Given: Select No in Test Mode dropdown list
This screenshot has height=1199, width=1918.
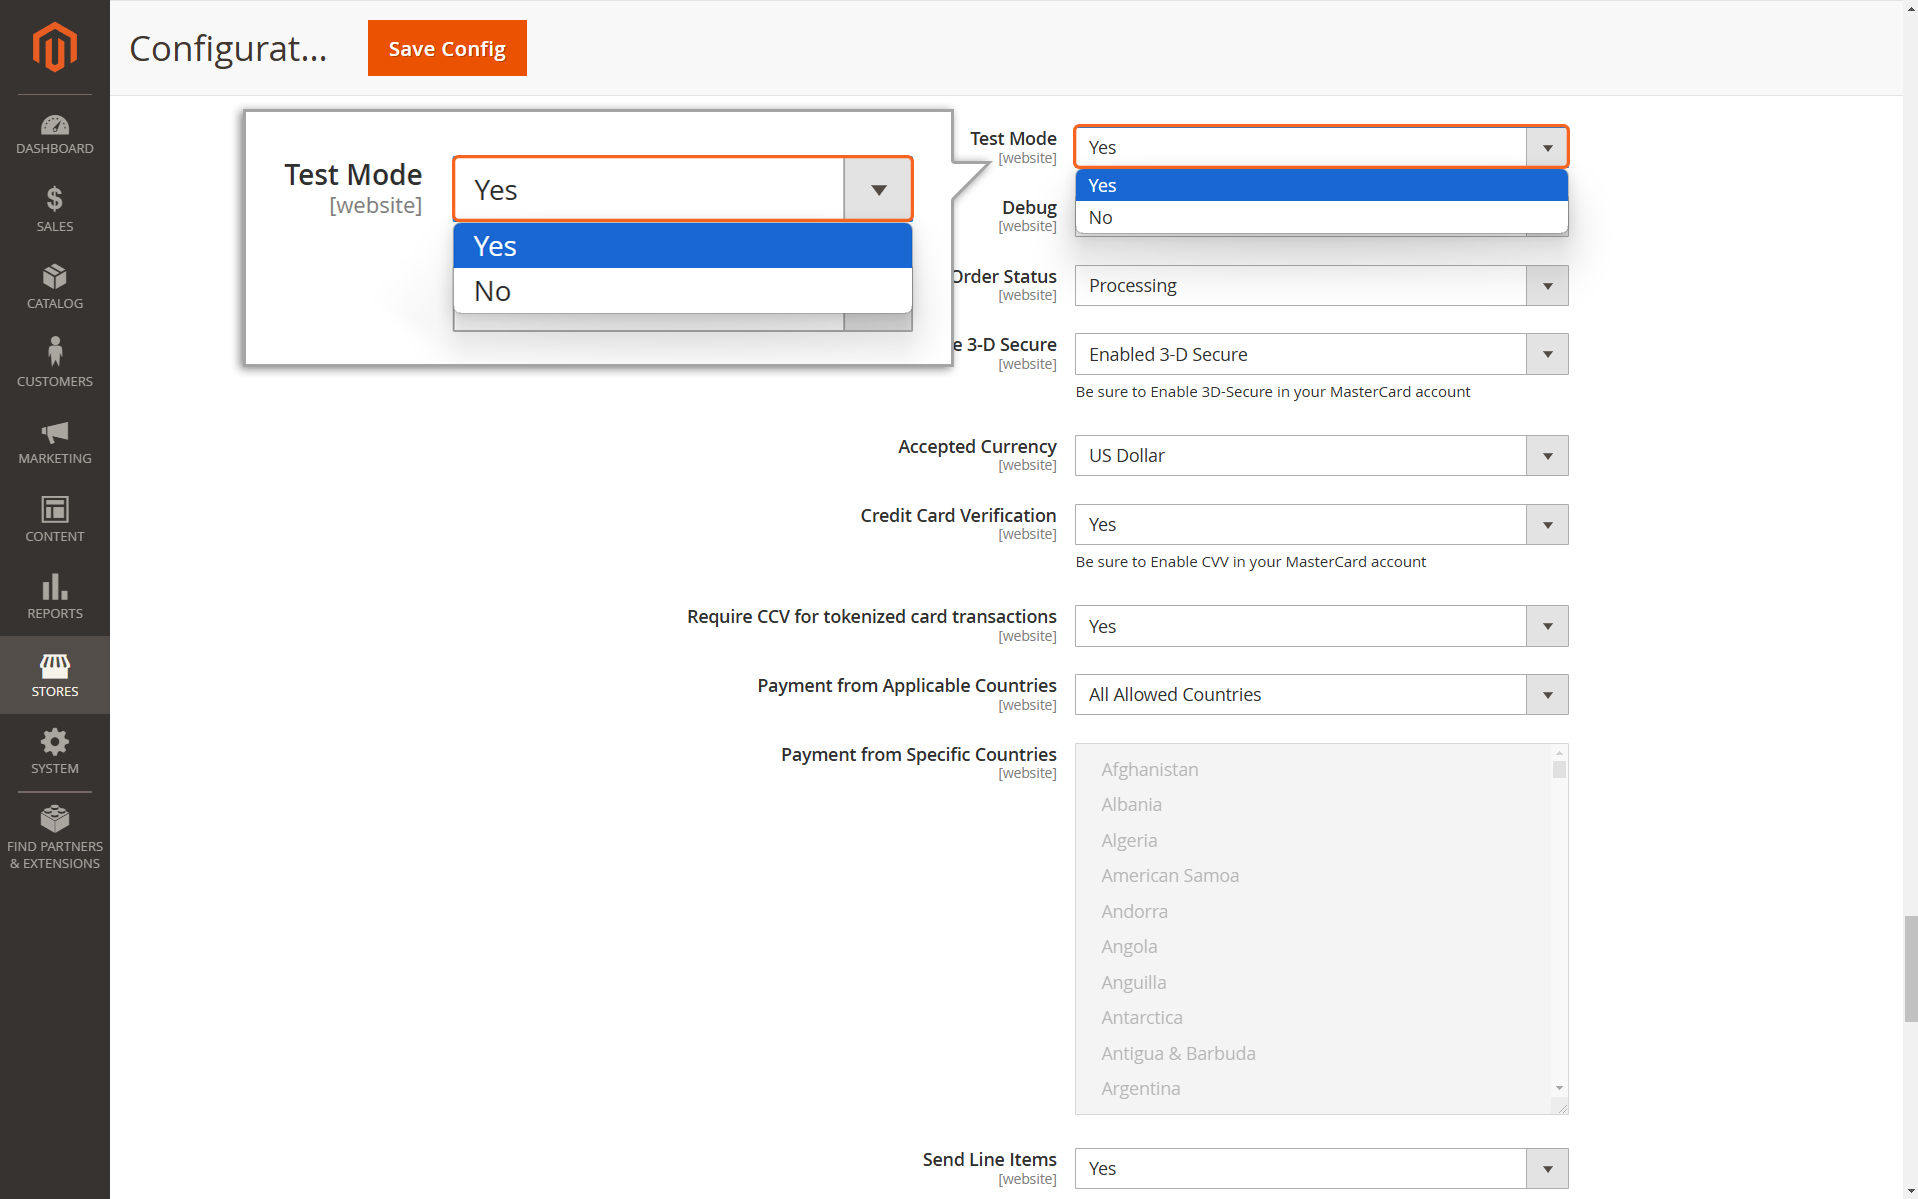Looking at the screenshot, I should click(1321, 217).
